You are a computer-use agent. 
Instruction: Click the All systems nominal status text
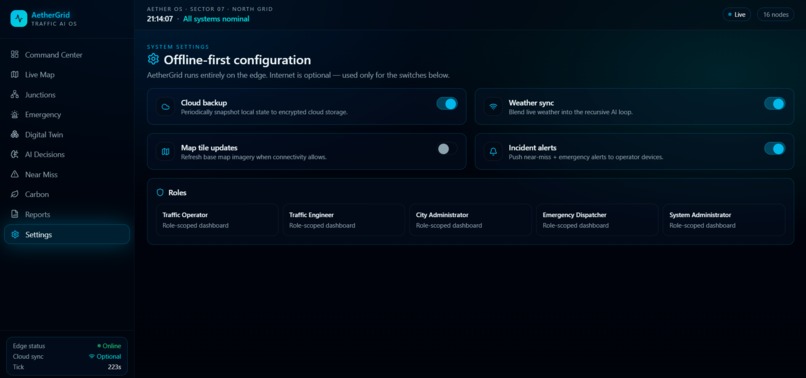(x=216, y=19)
